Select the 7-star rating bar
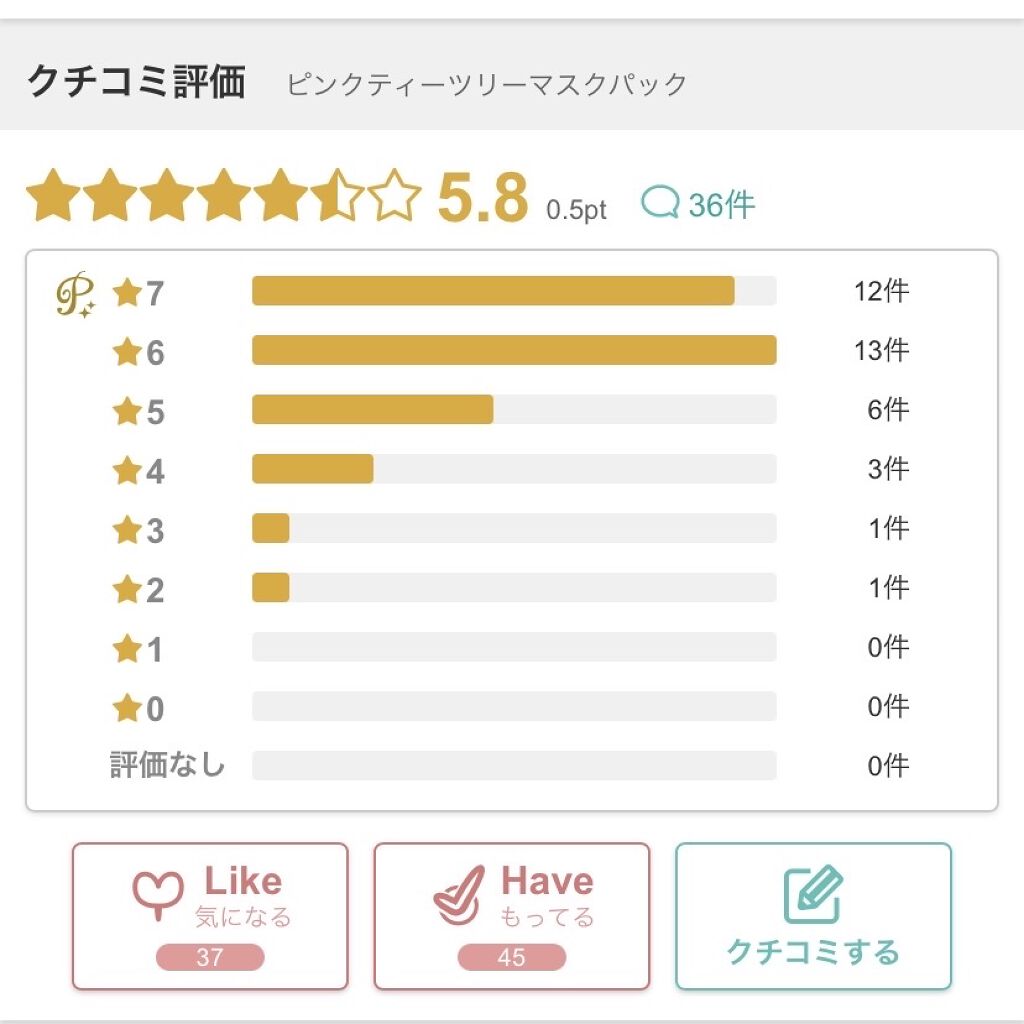Viewport: 1024px width, 1024px height. coord(514,291)
